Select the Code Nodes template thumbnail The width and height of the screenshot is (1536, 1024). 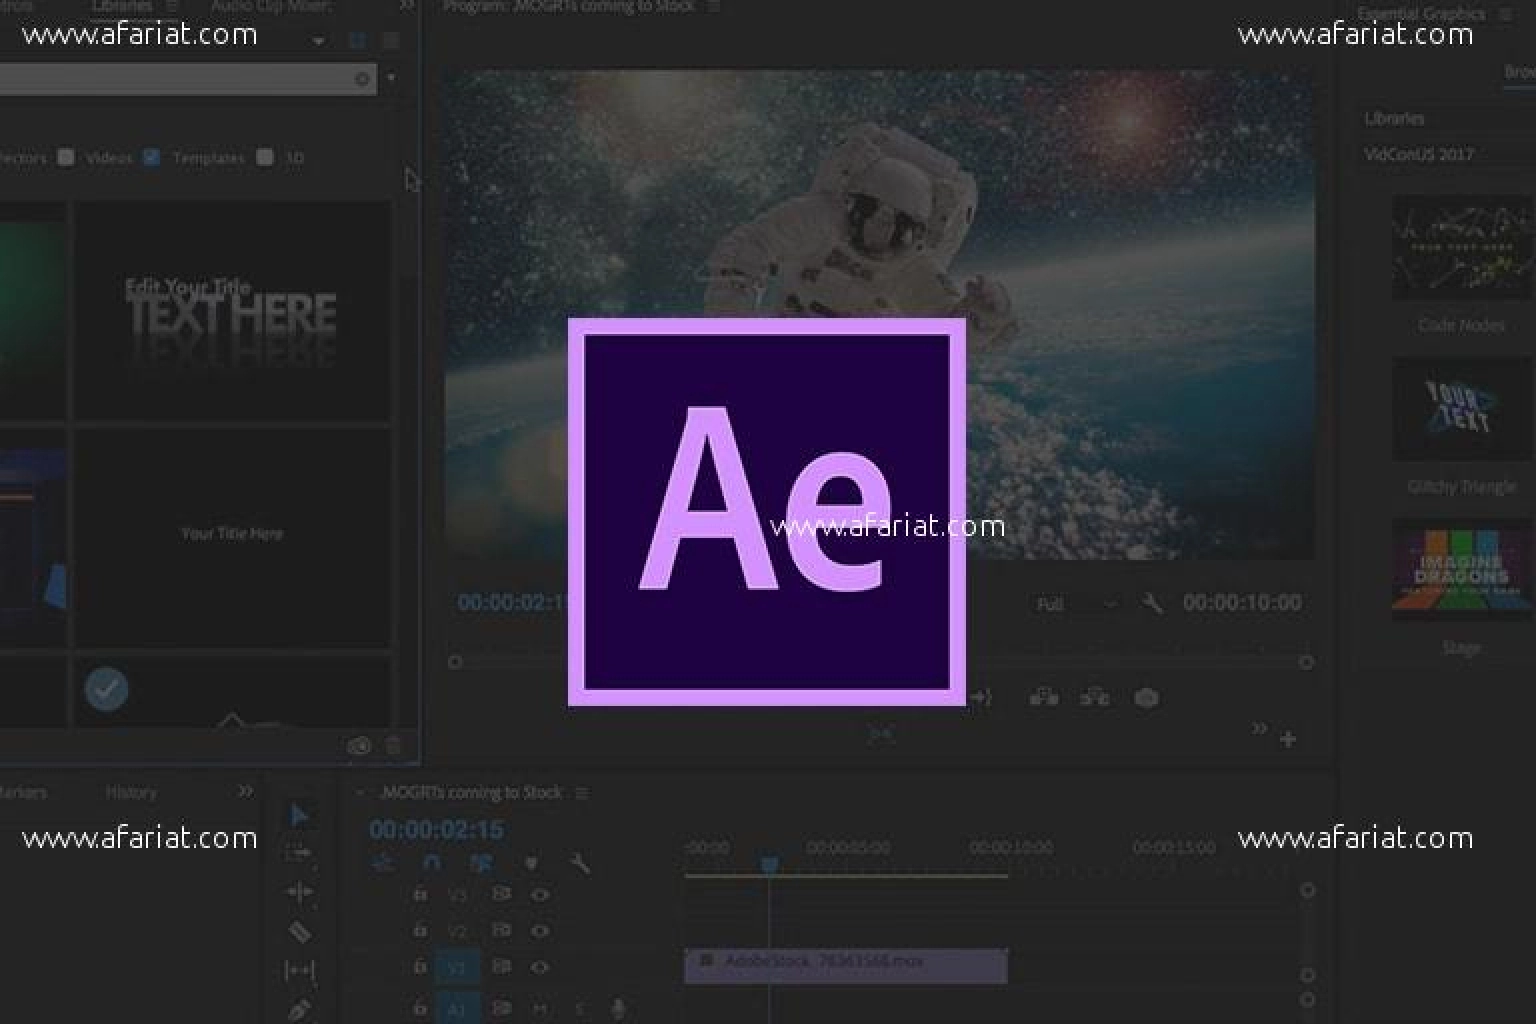pos(1462,247)
